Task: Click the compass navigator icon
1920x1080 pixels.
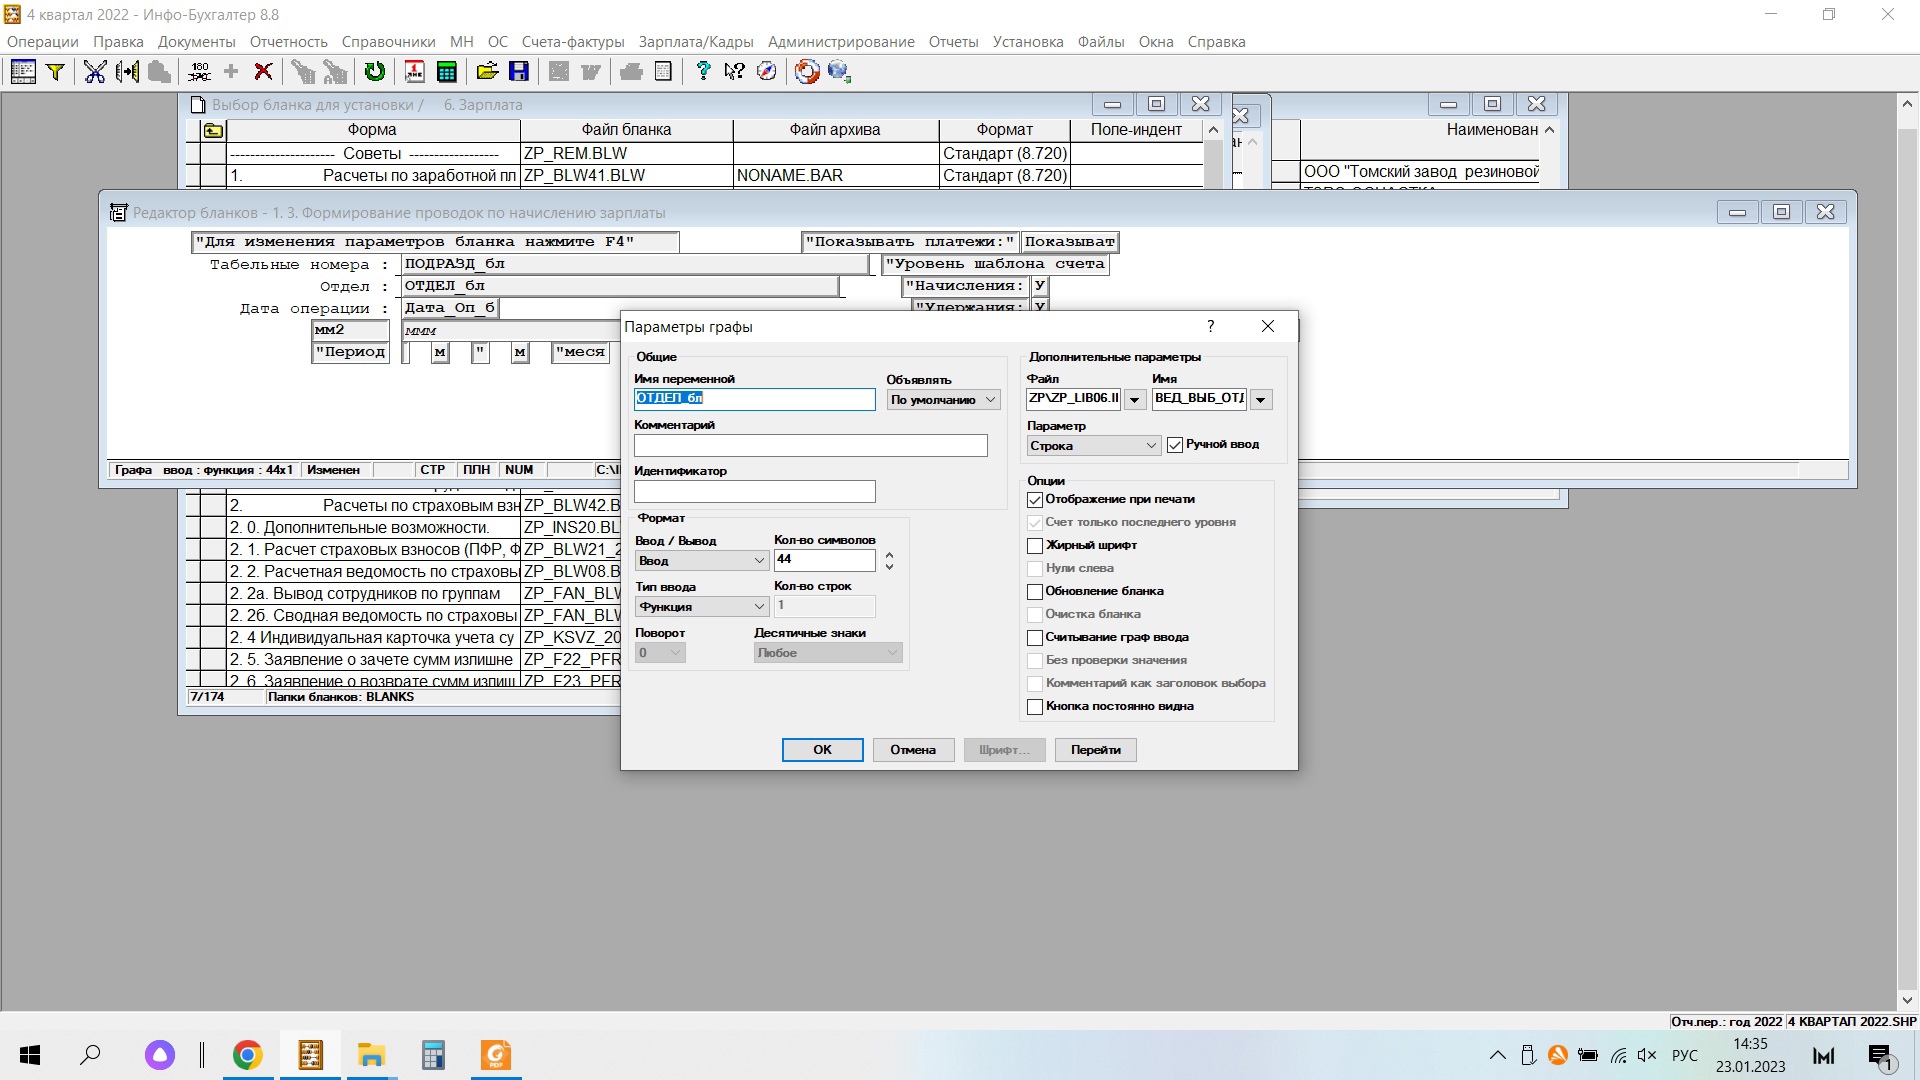Action: 767,71
